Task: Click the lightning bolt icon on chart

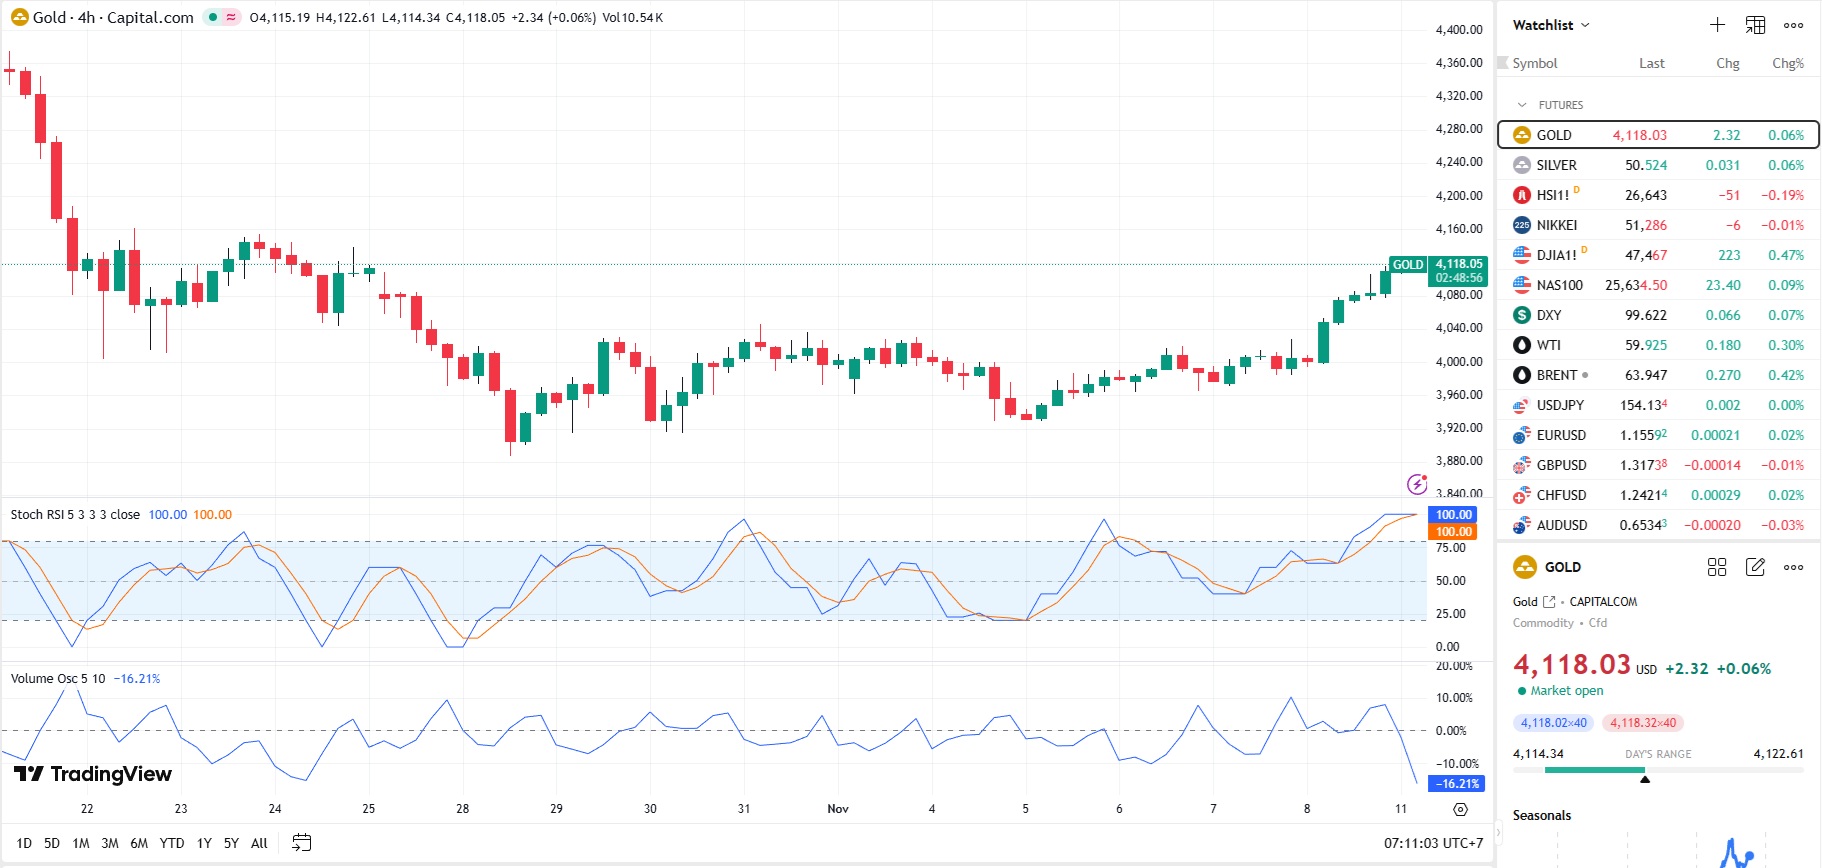Action: coord(1417,484)
